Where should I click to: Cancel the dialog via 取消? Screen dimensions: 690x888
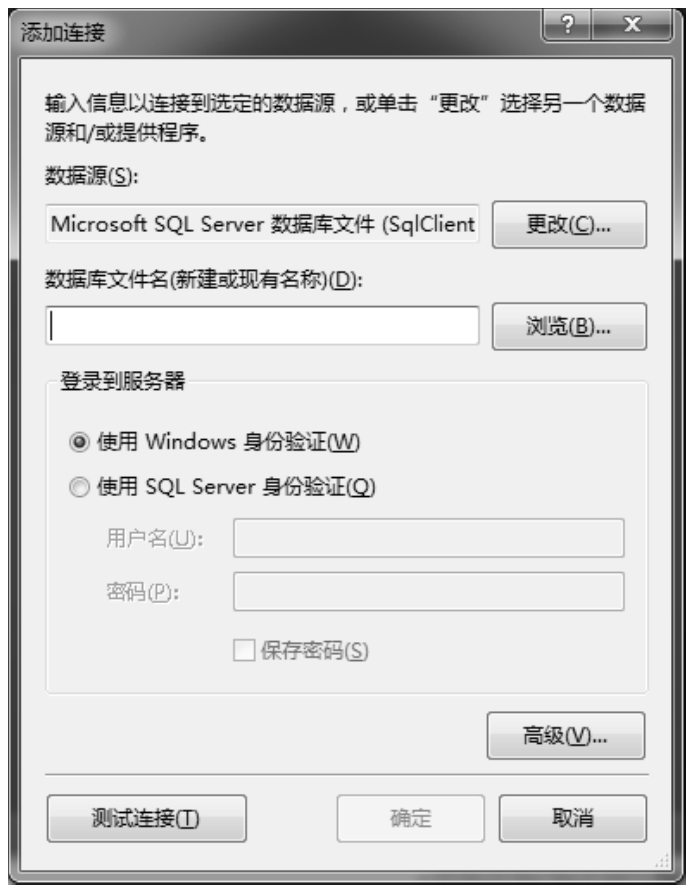point(573,818)
